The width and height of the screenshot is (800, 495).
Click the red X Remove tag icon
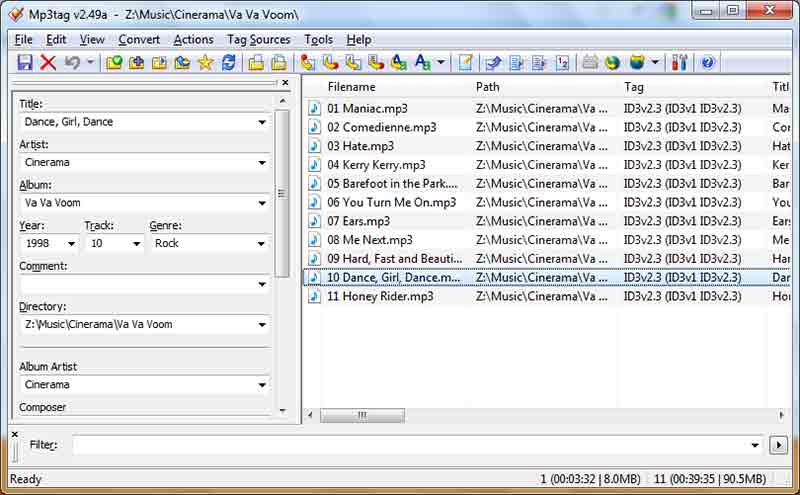48,62
